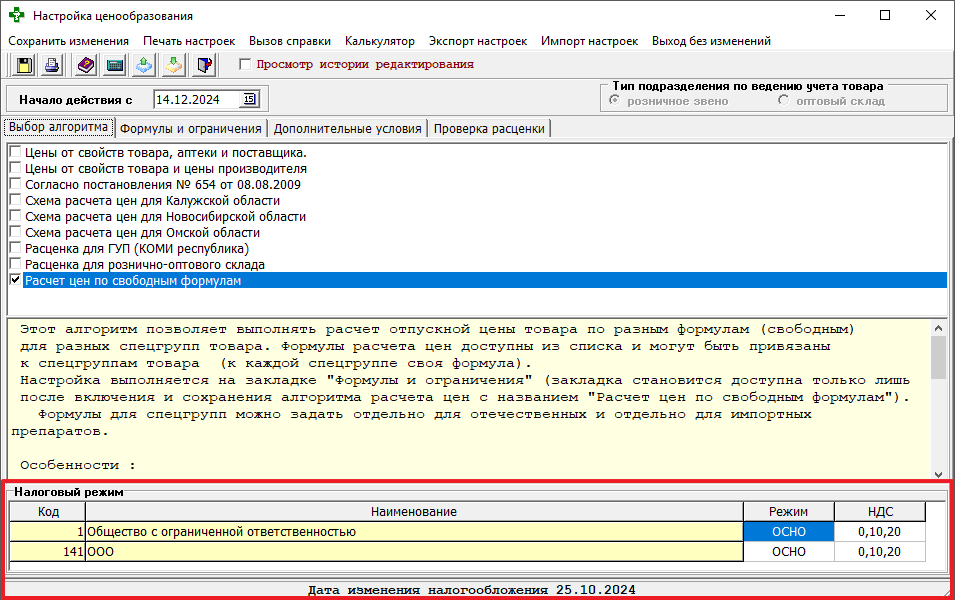This screenshot has width=955, height=600.
Task: Click 'Сохранить изменения' in the menu bar
Action: tap(68, 41)
